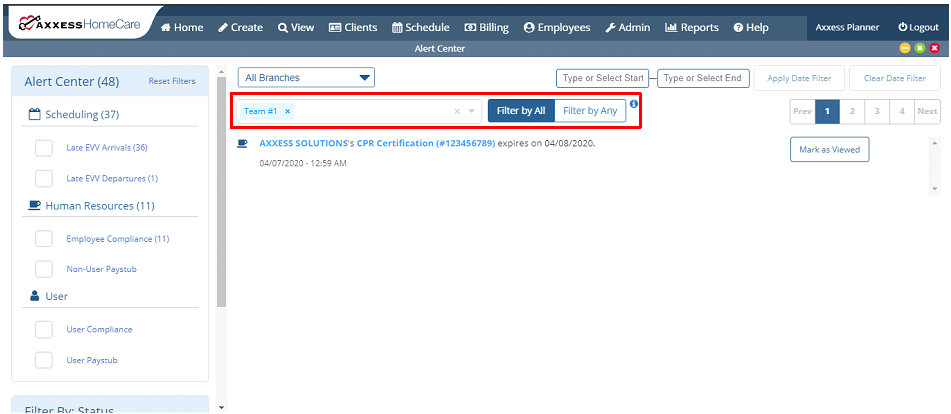Open the AXXESS SOLUTIONS link
The image size is (951, 414).
304,143
